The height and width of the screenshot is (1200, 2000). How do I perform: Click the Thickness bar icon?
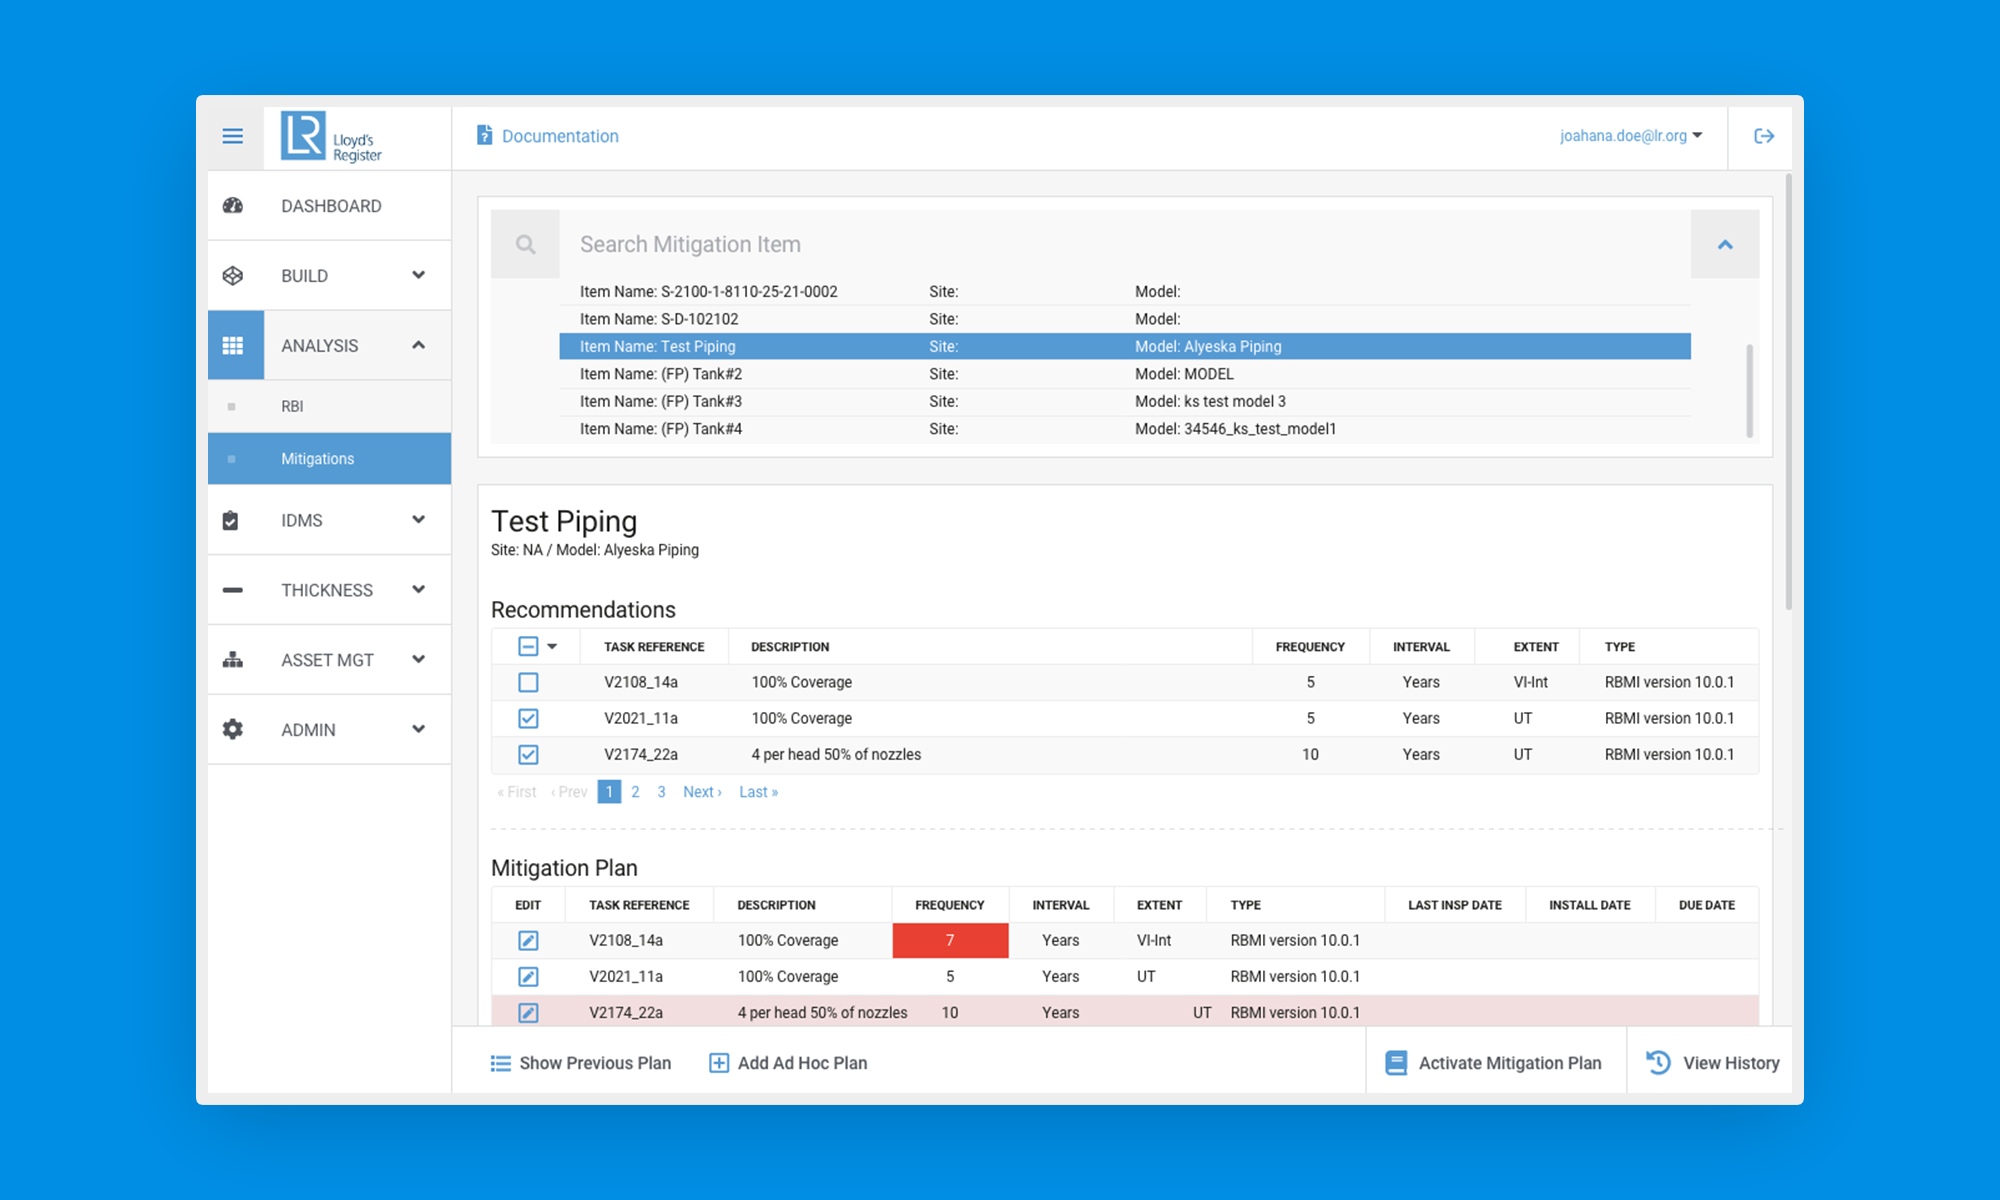(233, 590)
